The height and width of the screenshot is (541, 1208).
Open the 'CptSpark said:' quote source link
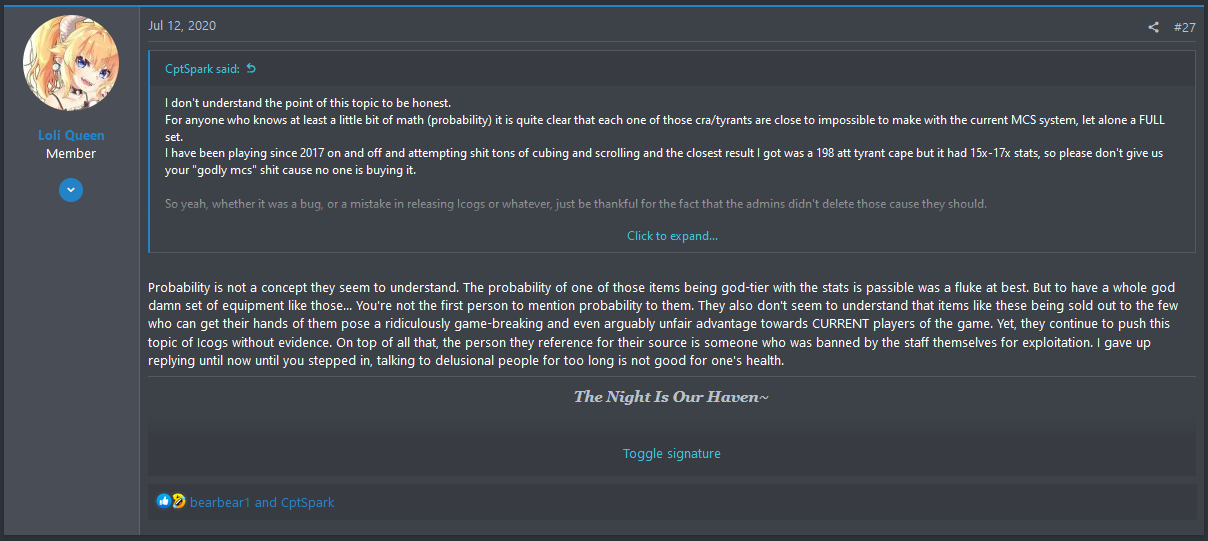203,69
